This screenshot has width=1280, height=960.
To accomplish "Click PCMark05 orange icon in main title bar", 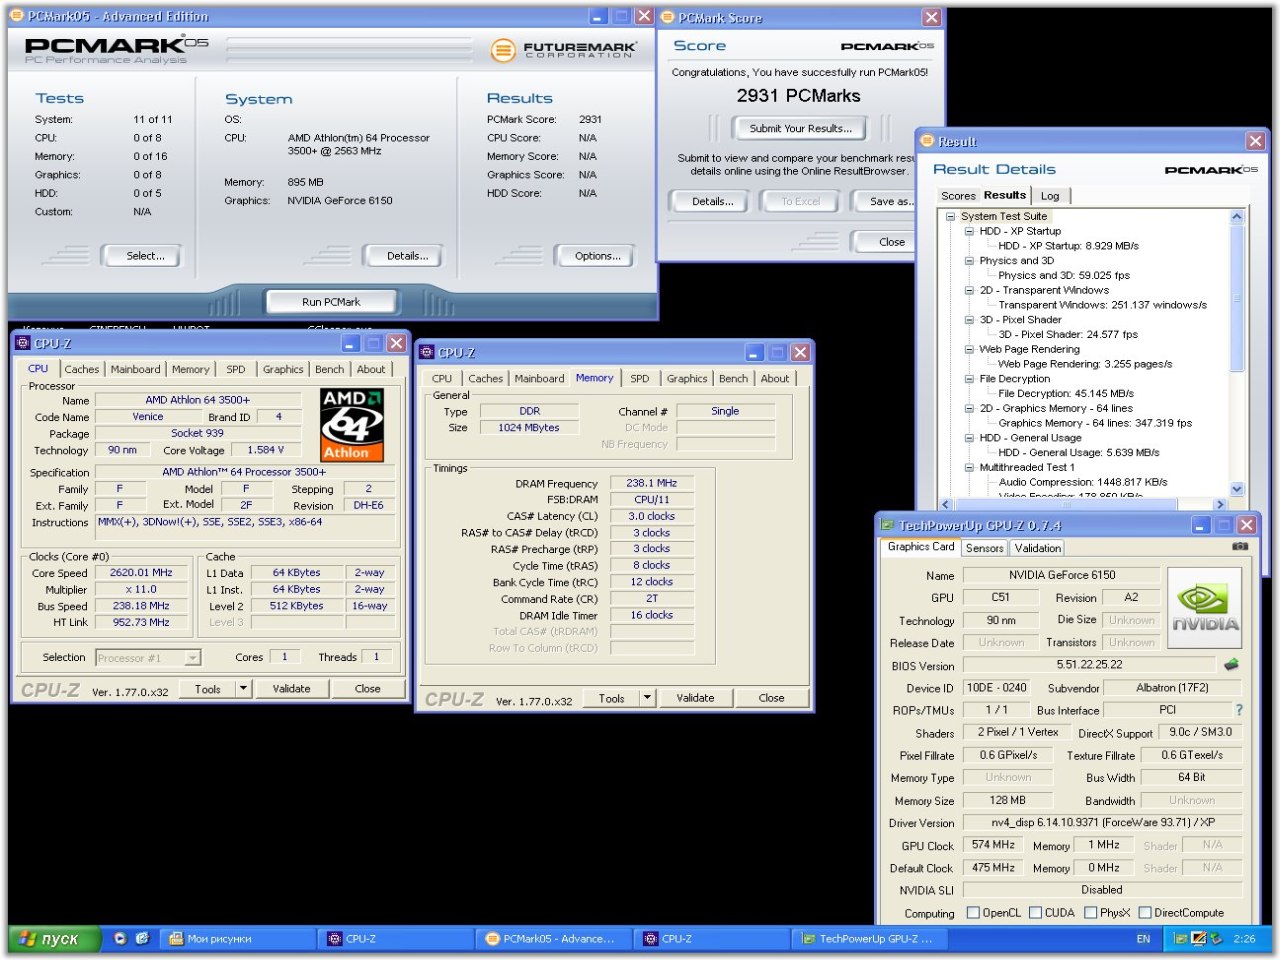I will [18, 16].
